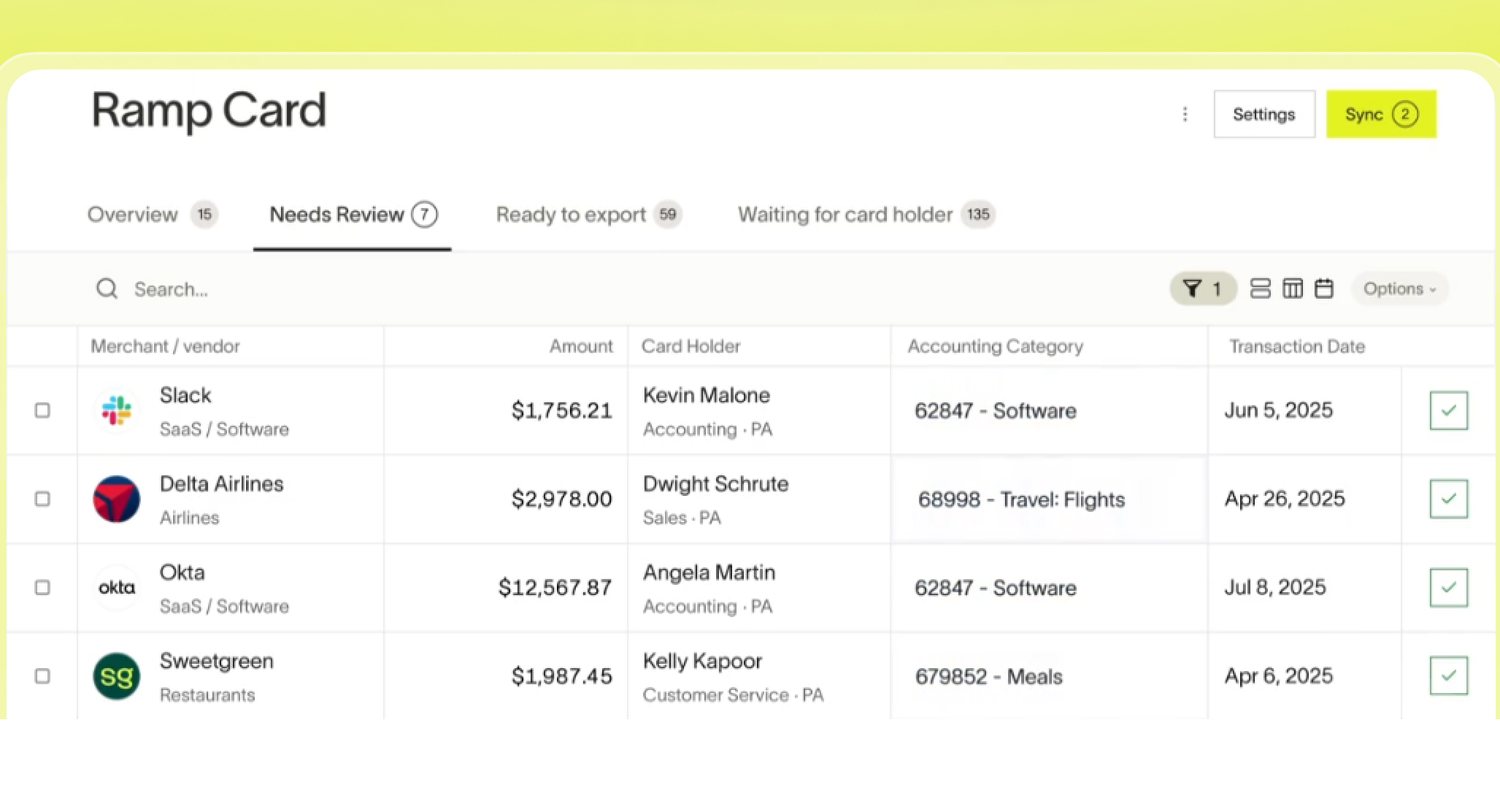Open Okta row's 62847 - Software category field
1500x785 pixels.
pos(1049,588)
